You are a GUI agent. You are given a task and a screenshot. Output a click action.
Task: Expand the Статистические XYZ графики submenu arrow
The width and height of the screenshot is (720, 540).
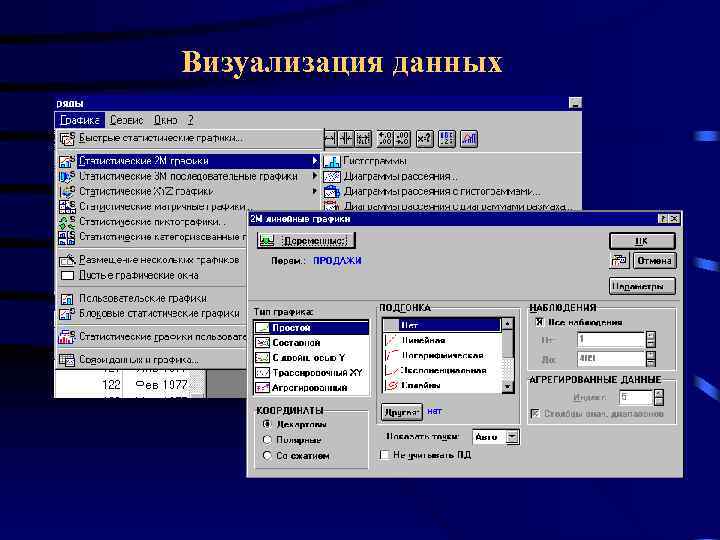315,191
